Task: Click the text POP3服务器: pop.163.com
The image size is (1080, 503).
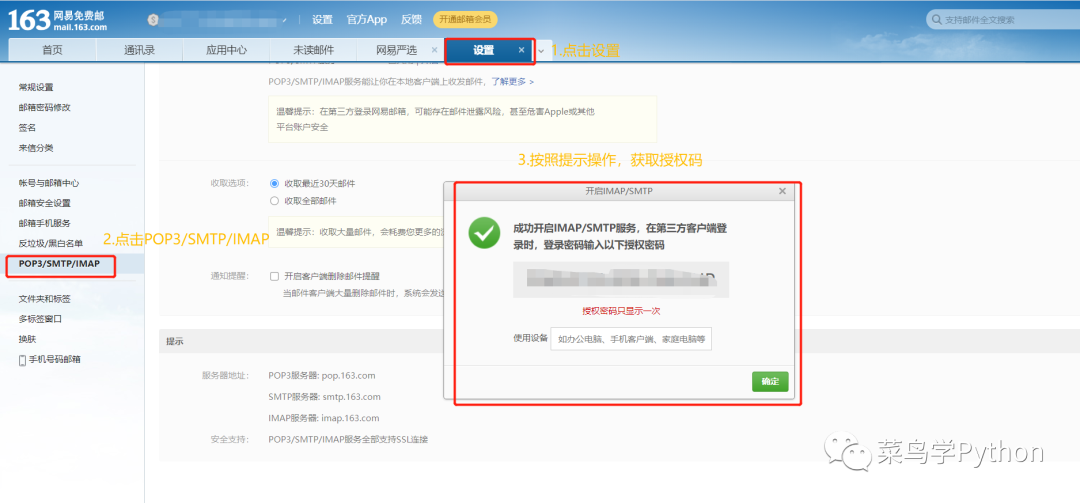Action: click(x=322, y=376)
